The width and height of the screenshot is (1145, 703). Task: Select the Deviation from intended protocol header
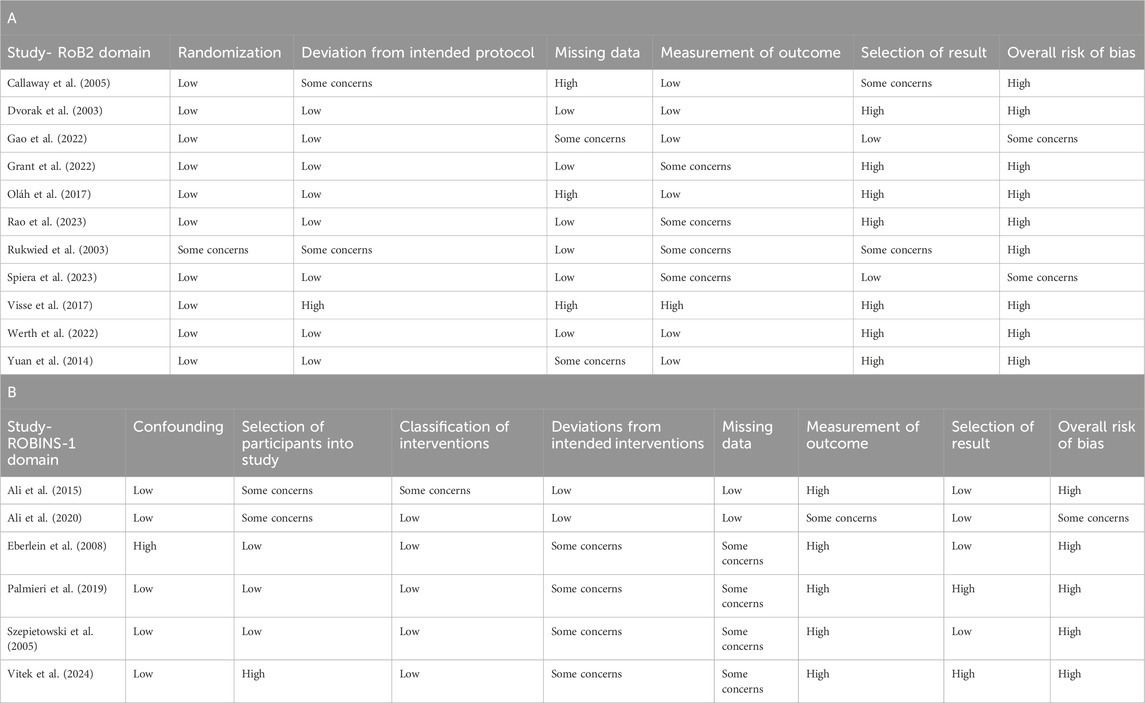pos(418,53)
